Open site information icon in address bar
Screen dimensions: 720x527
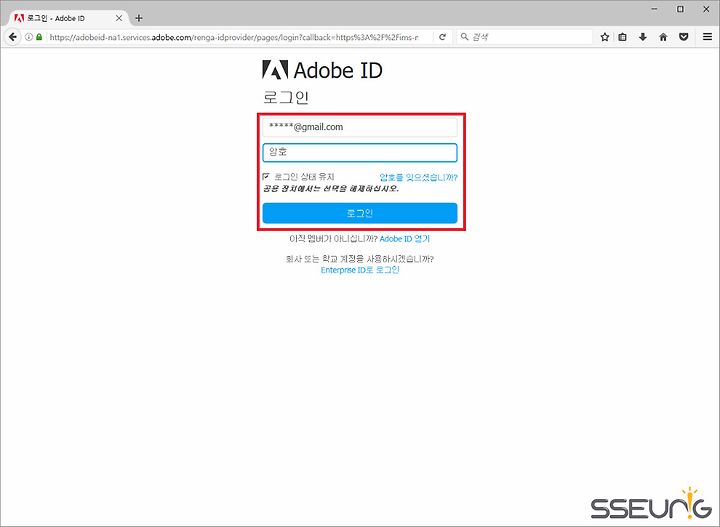point(28,37)
